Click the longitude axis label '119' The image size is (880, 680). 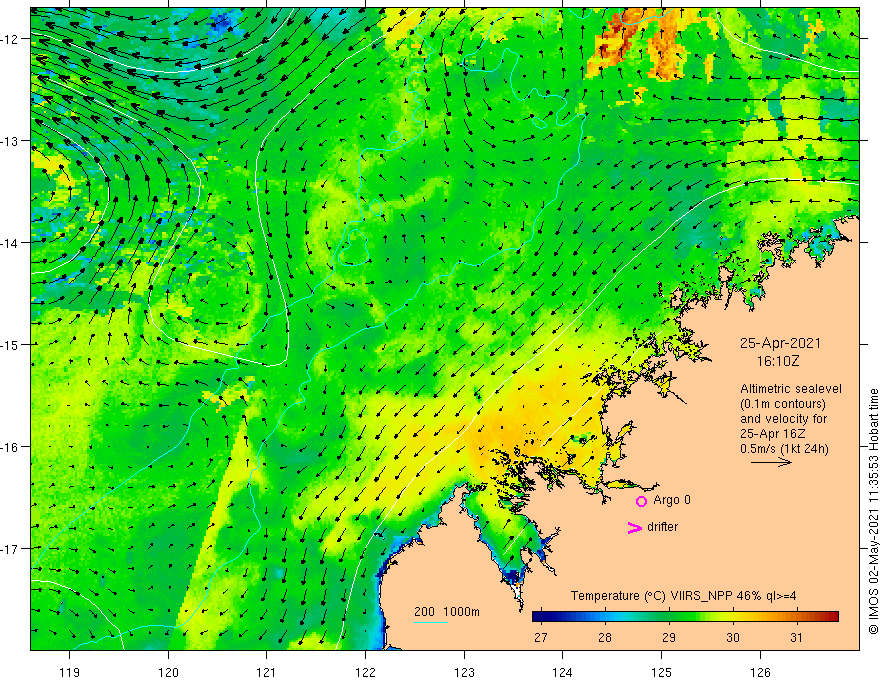70,672
